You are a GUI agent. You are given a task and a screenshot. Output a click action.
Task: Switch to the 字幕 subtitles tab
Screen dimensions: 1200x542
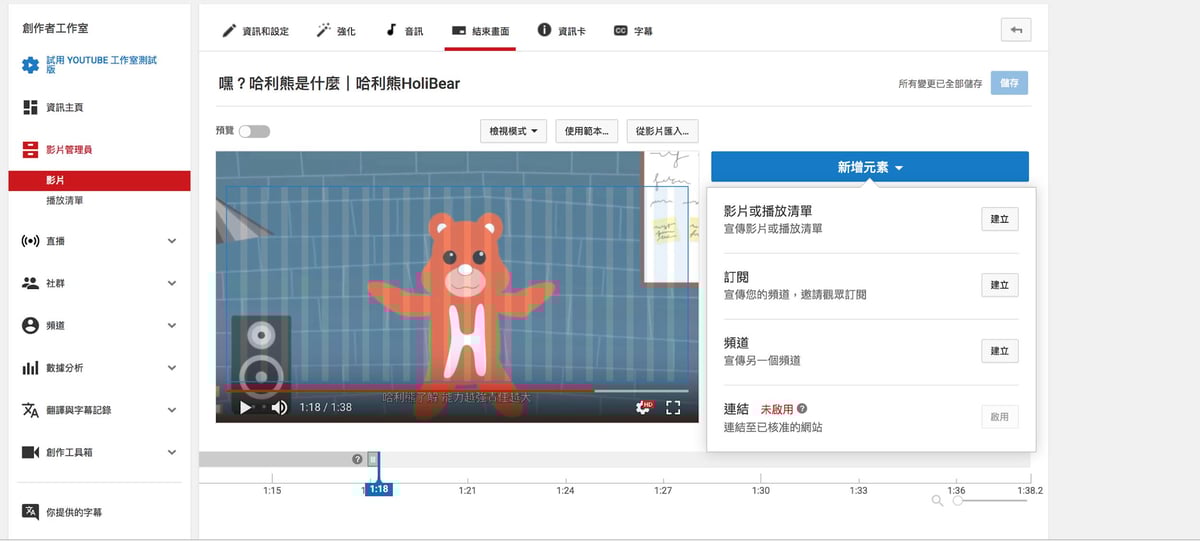(633, 31)
